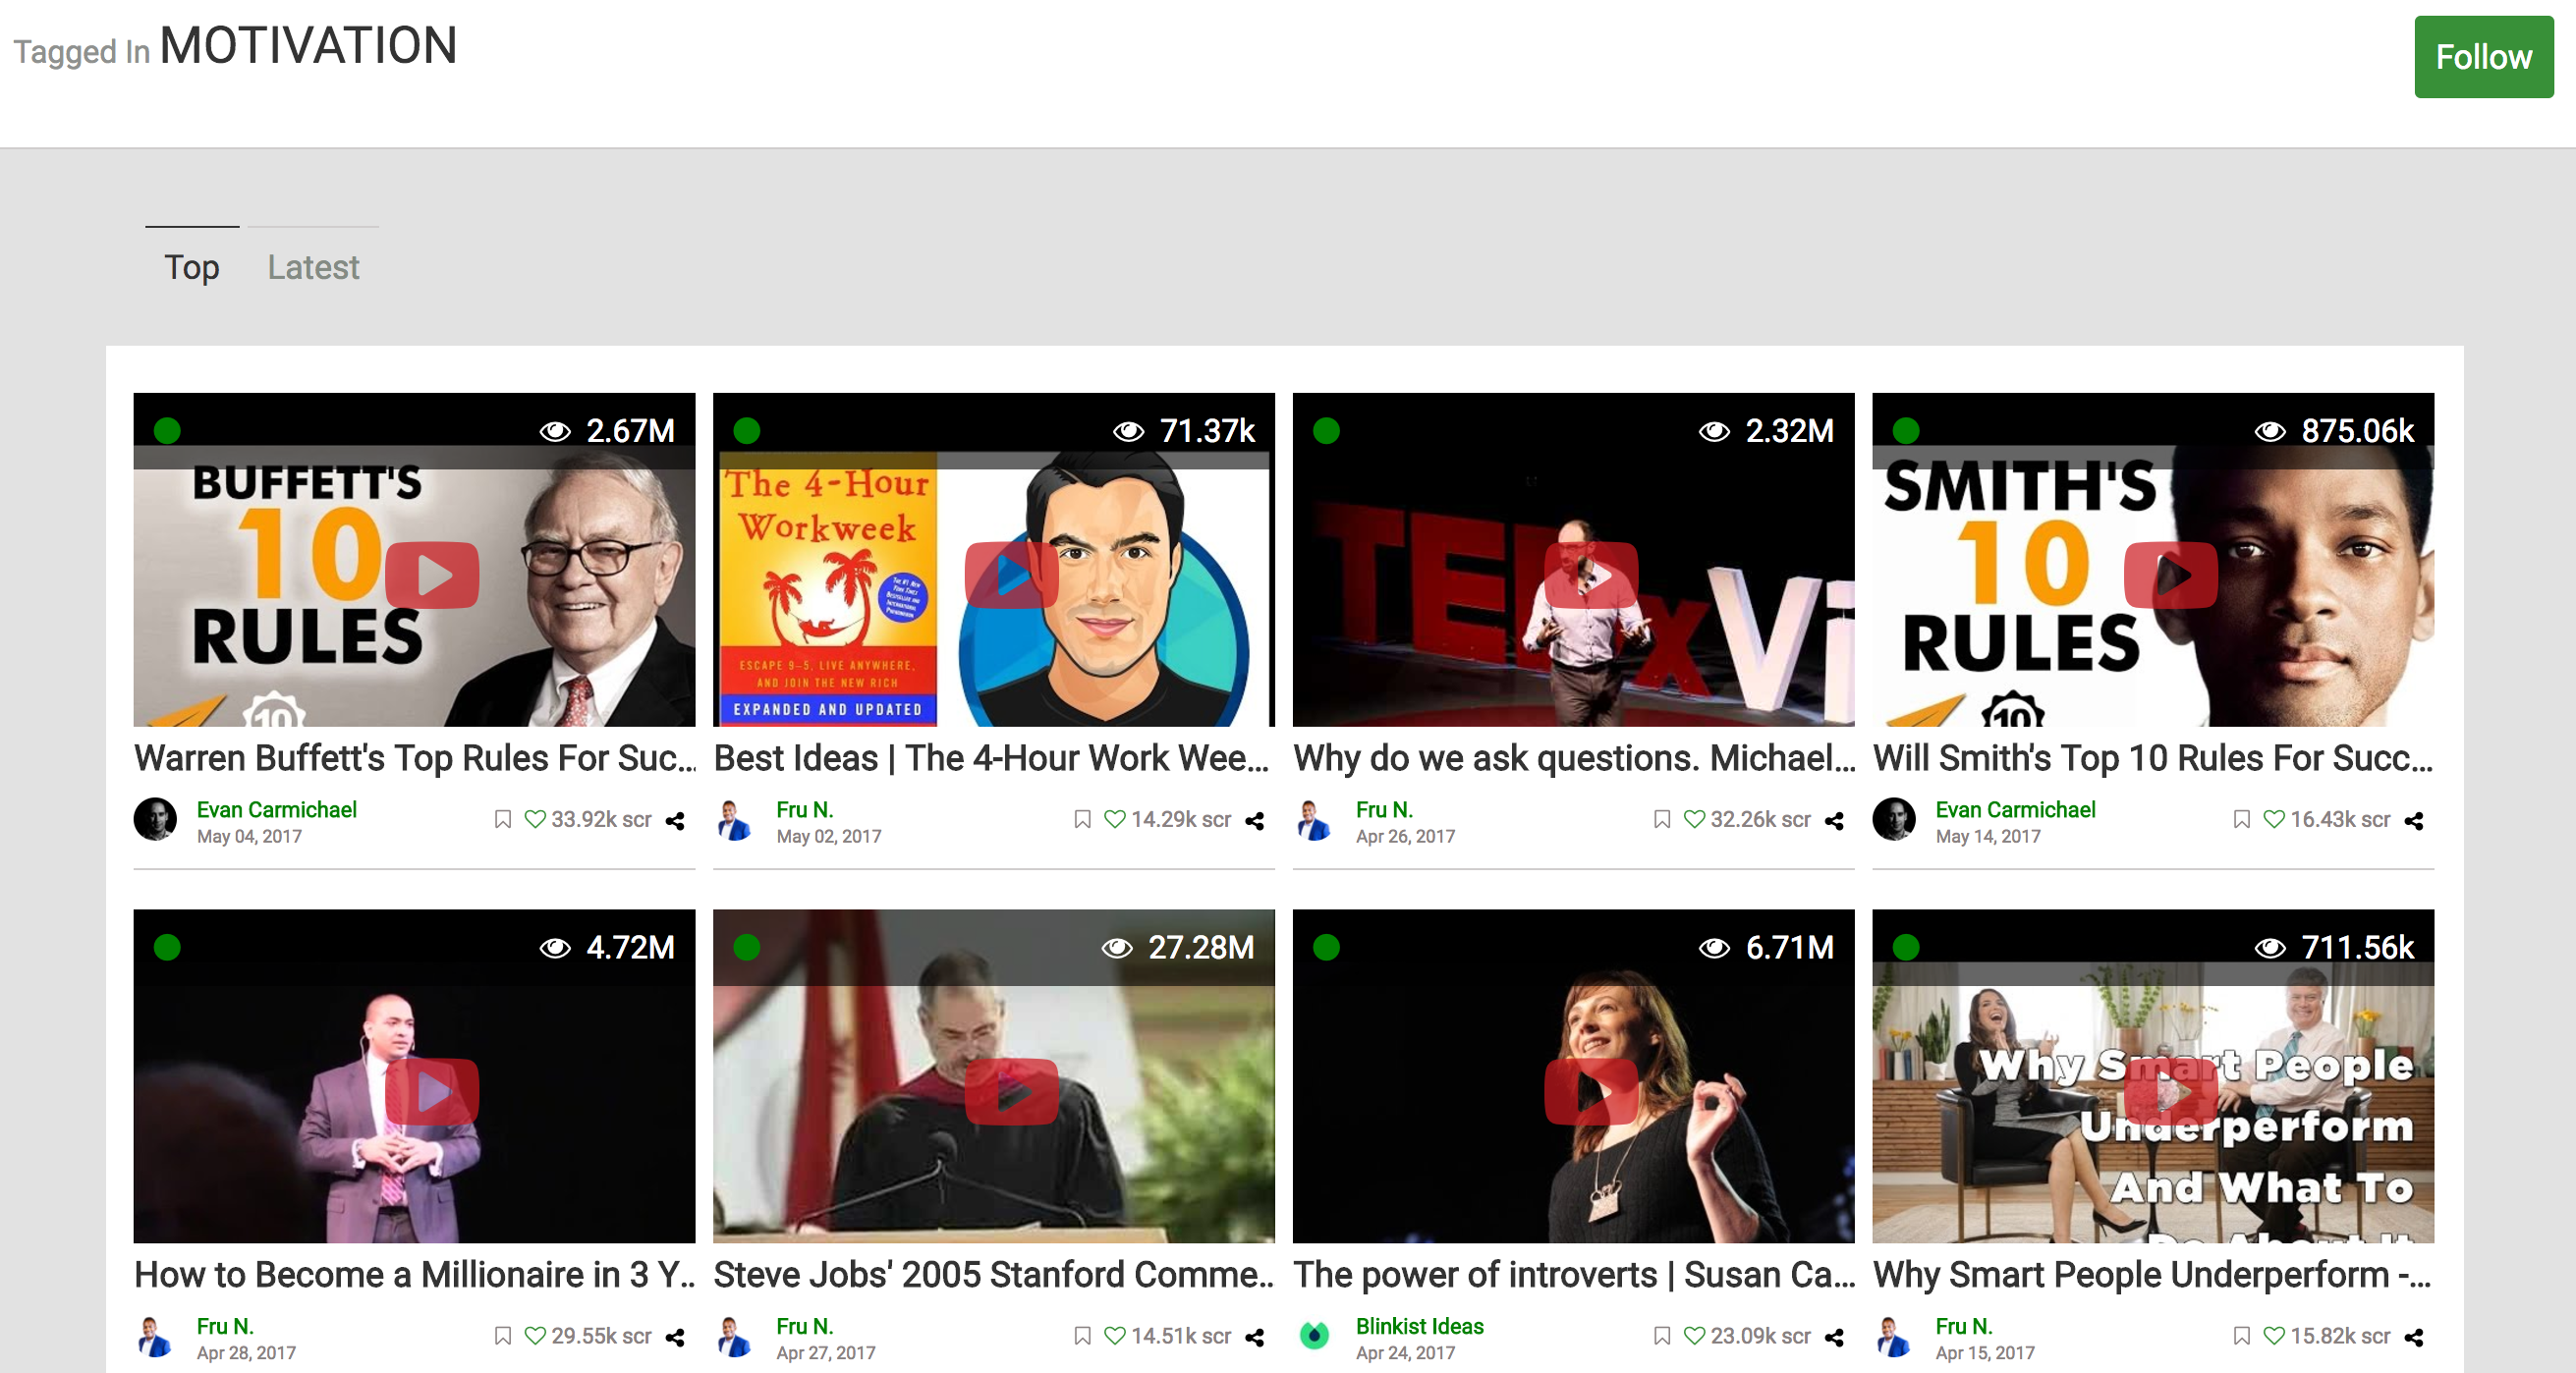
Task: Bookmark the Will Smith's Top 10 Rules video
Action: [x=2241, y=820]
